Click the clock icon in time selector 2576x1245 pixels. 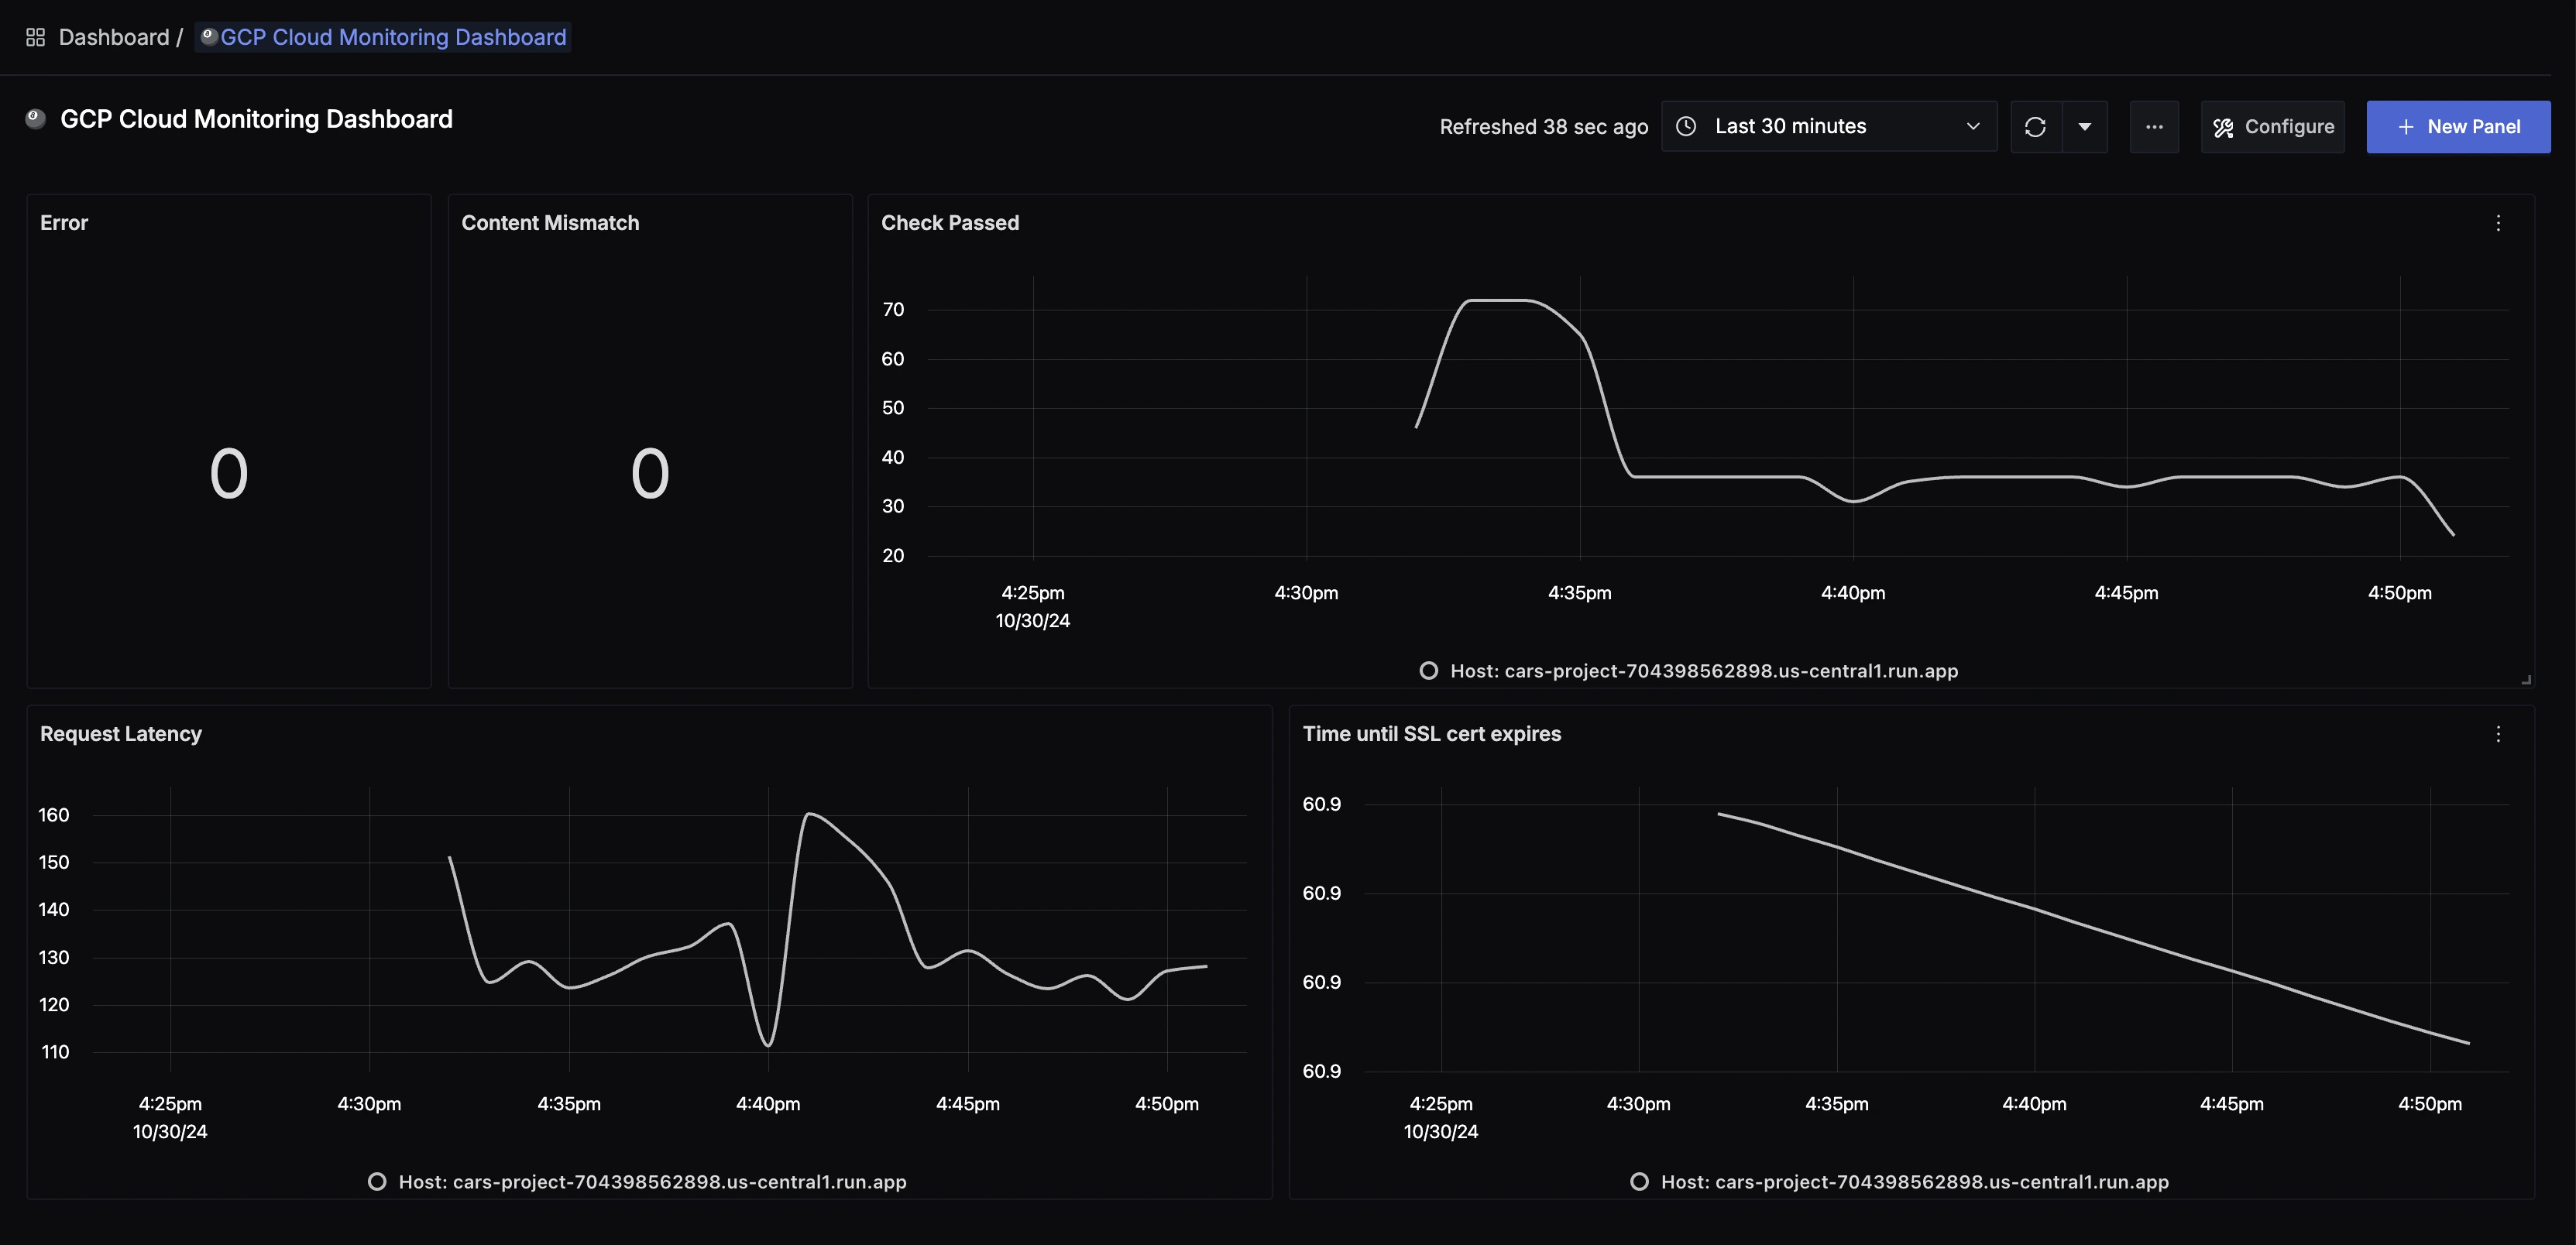1686,127
